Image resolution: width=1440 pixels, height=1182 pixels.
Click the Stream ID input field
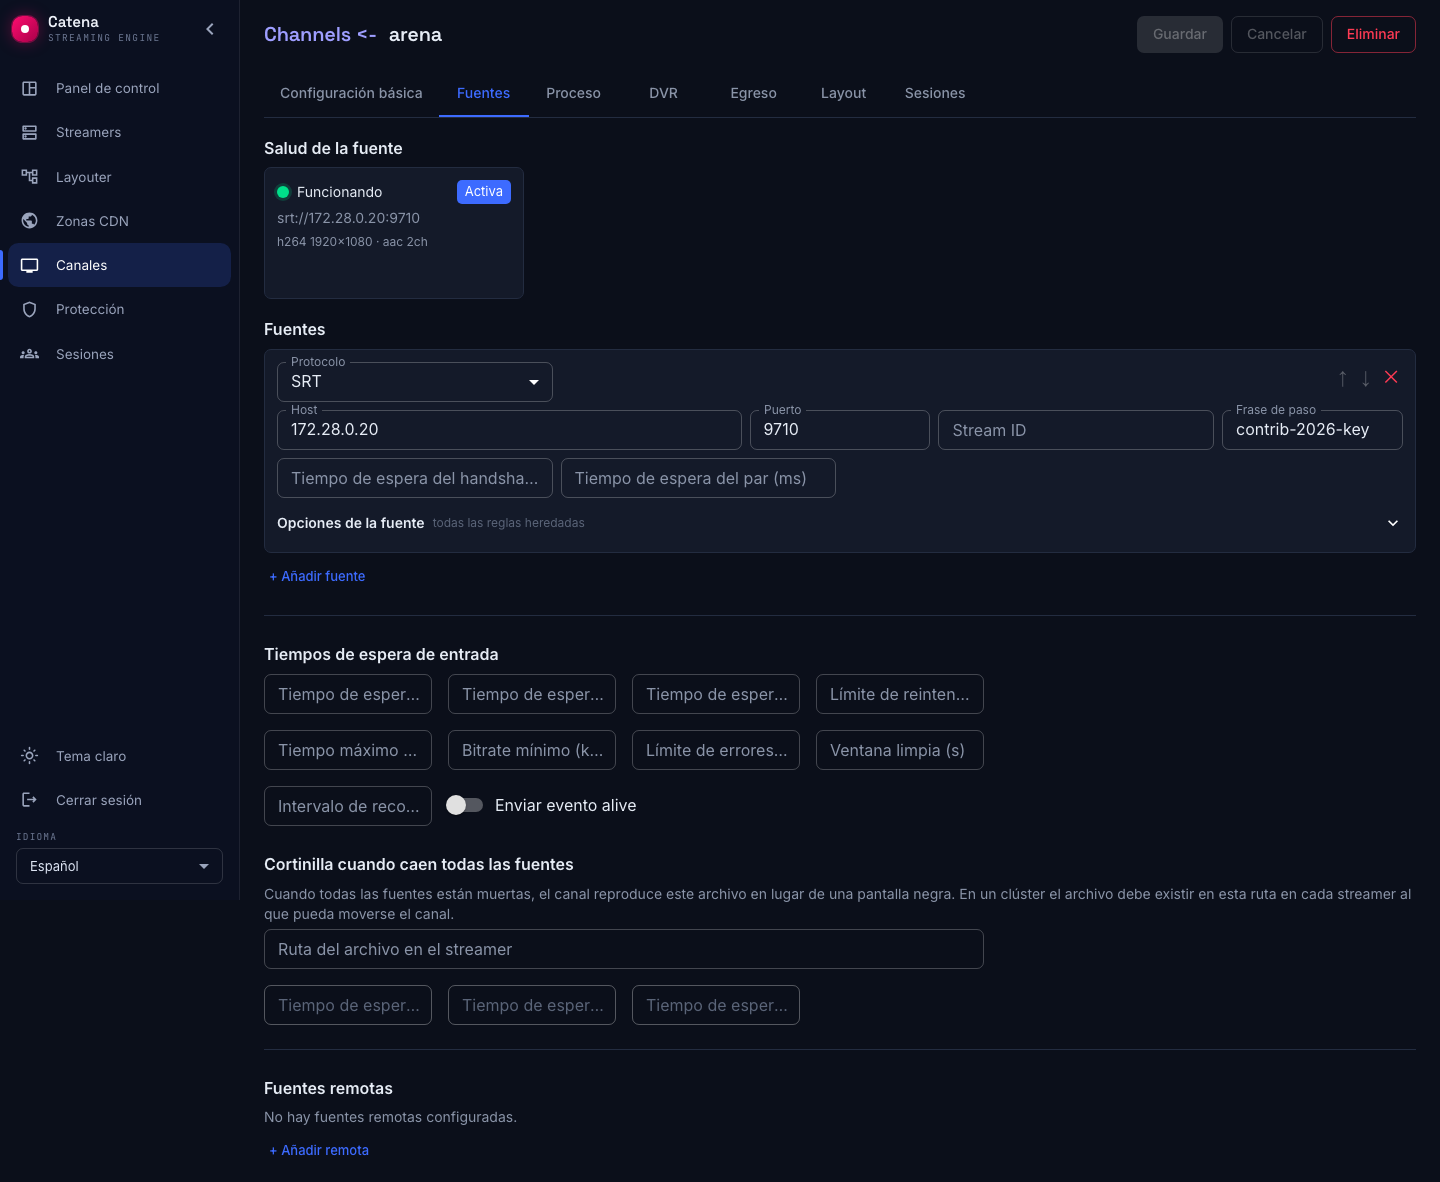tap(1076, 430)
